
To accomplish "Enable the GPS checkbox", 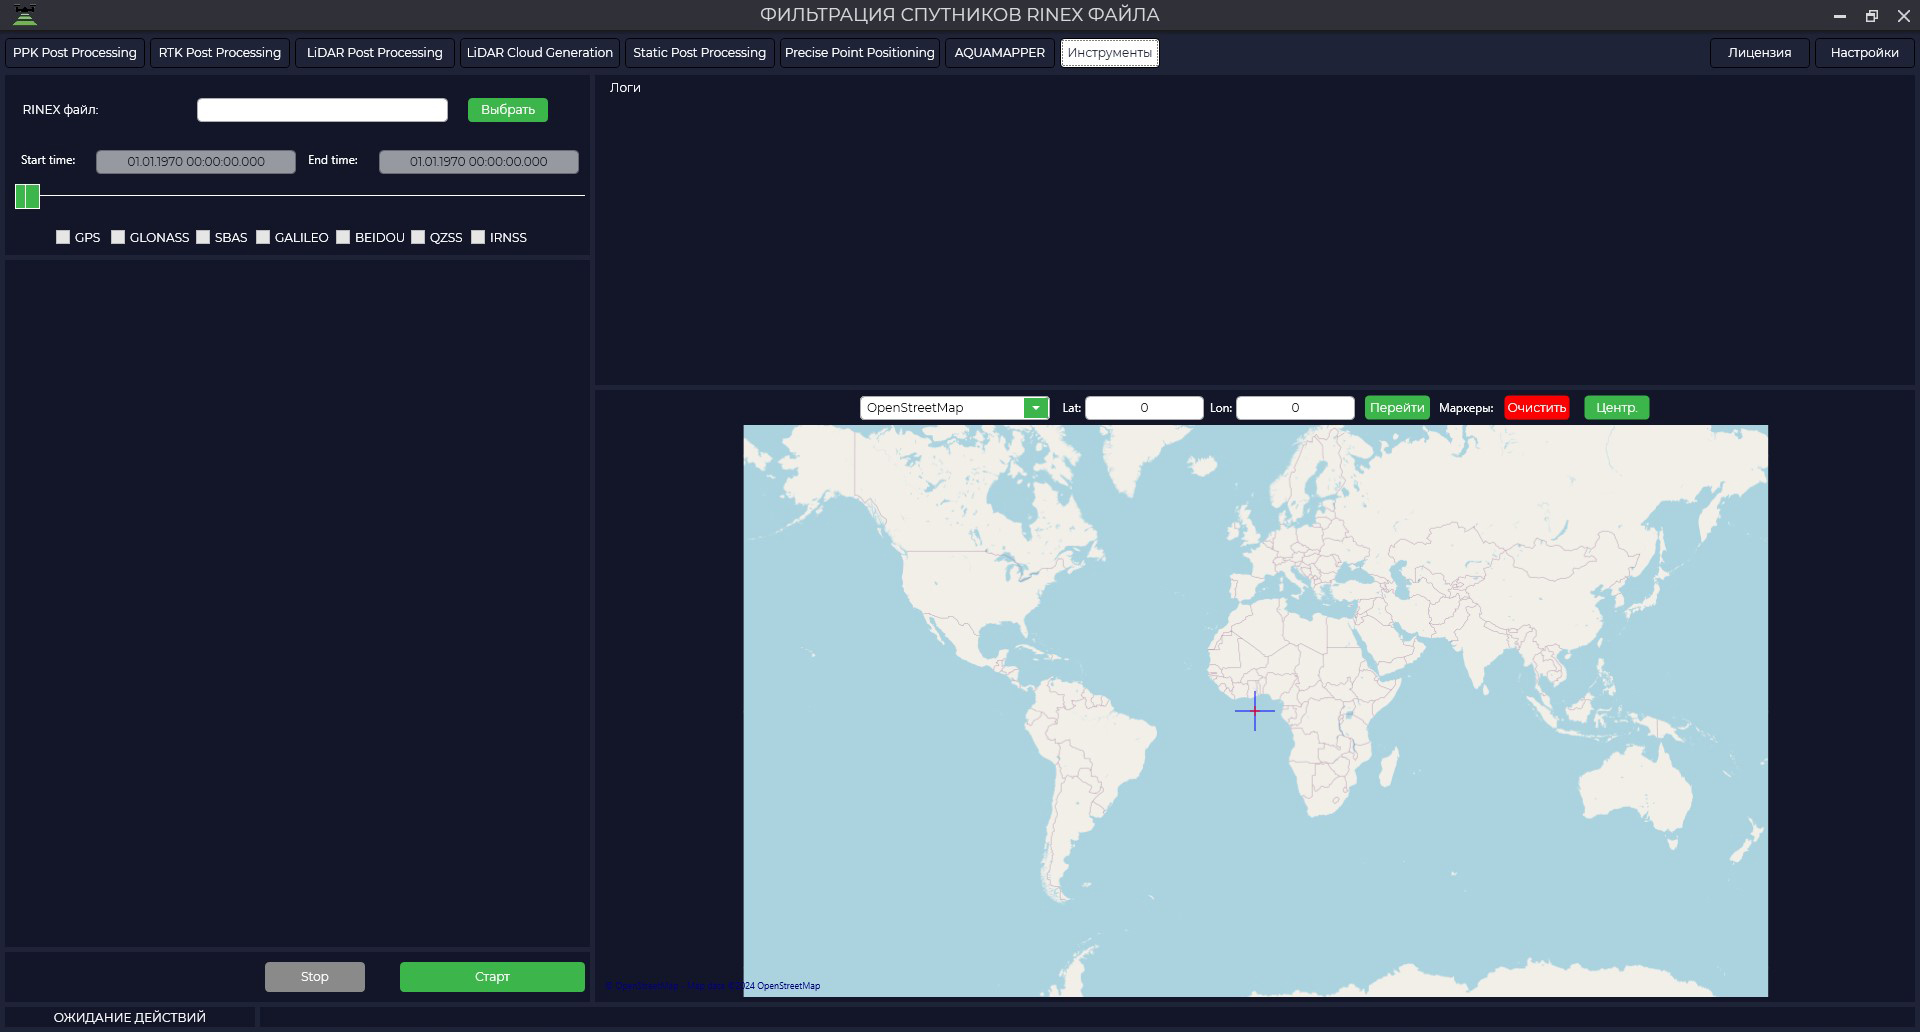I will point(63,237).
